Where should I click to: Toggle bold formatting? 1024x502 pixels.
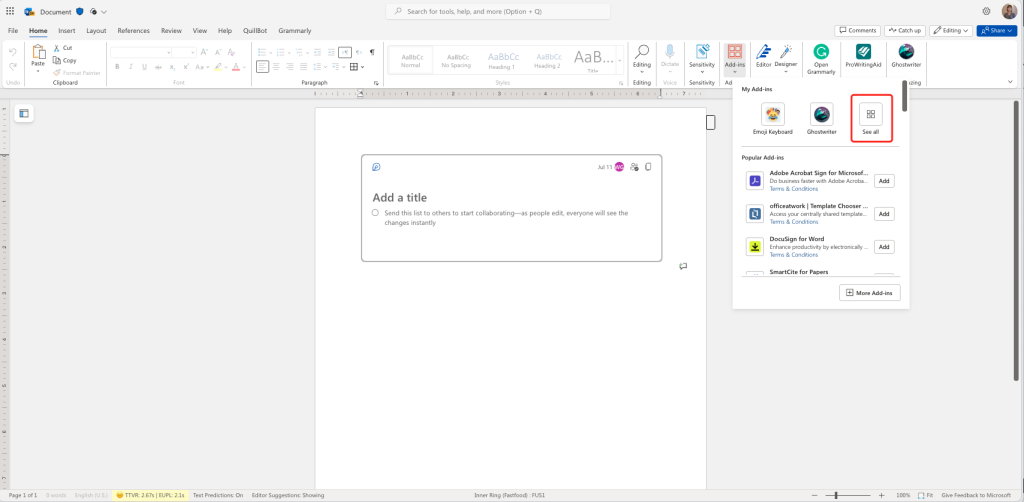117,67
